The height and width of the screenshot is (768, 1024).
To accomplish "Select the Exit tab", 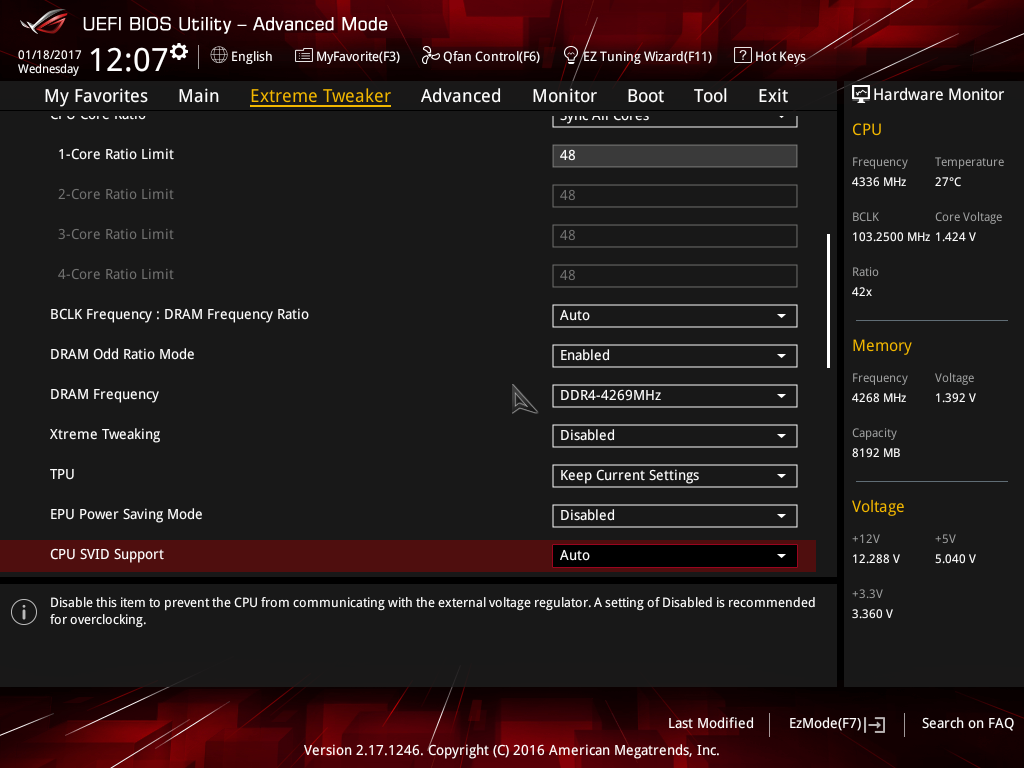I will 773,96.
